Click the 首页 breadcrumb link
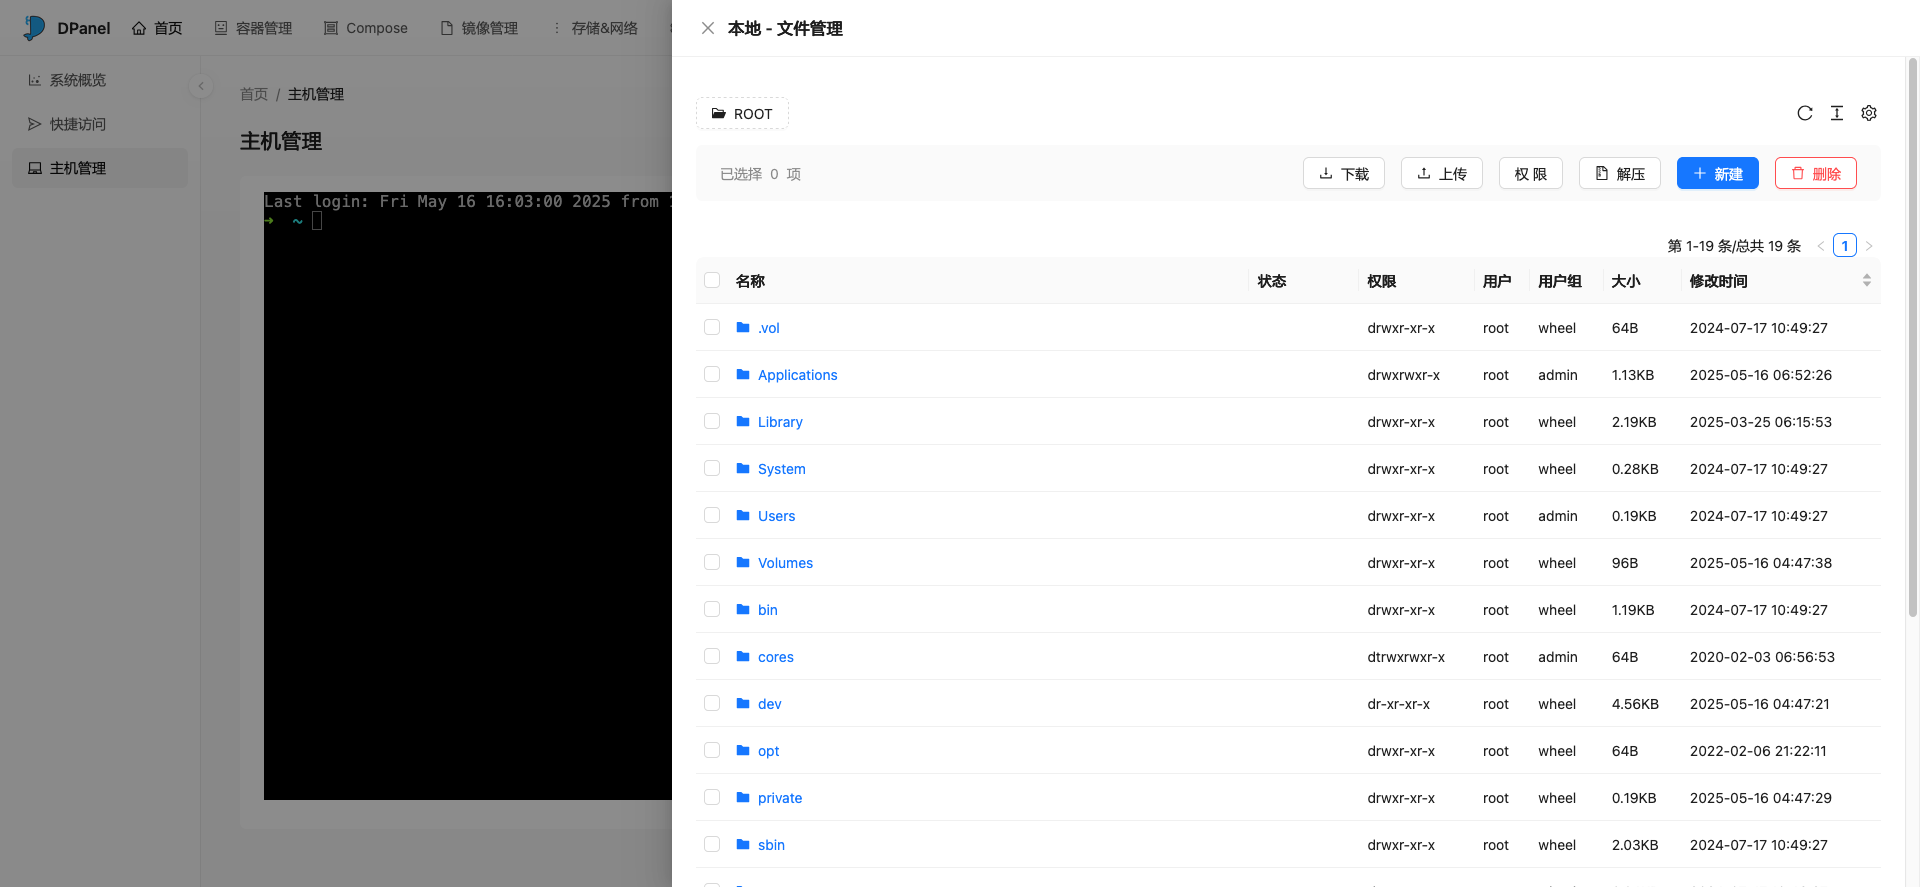1920x887 pixels. [254, 94]
